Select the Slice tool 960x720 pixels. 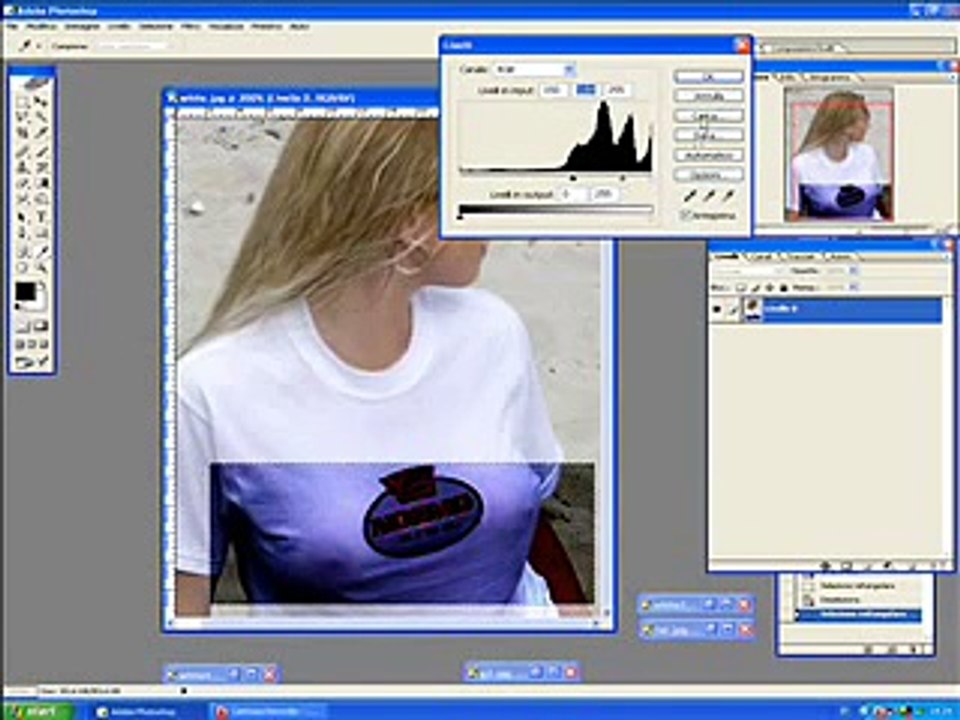42,133
